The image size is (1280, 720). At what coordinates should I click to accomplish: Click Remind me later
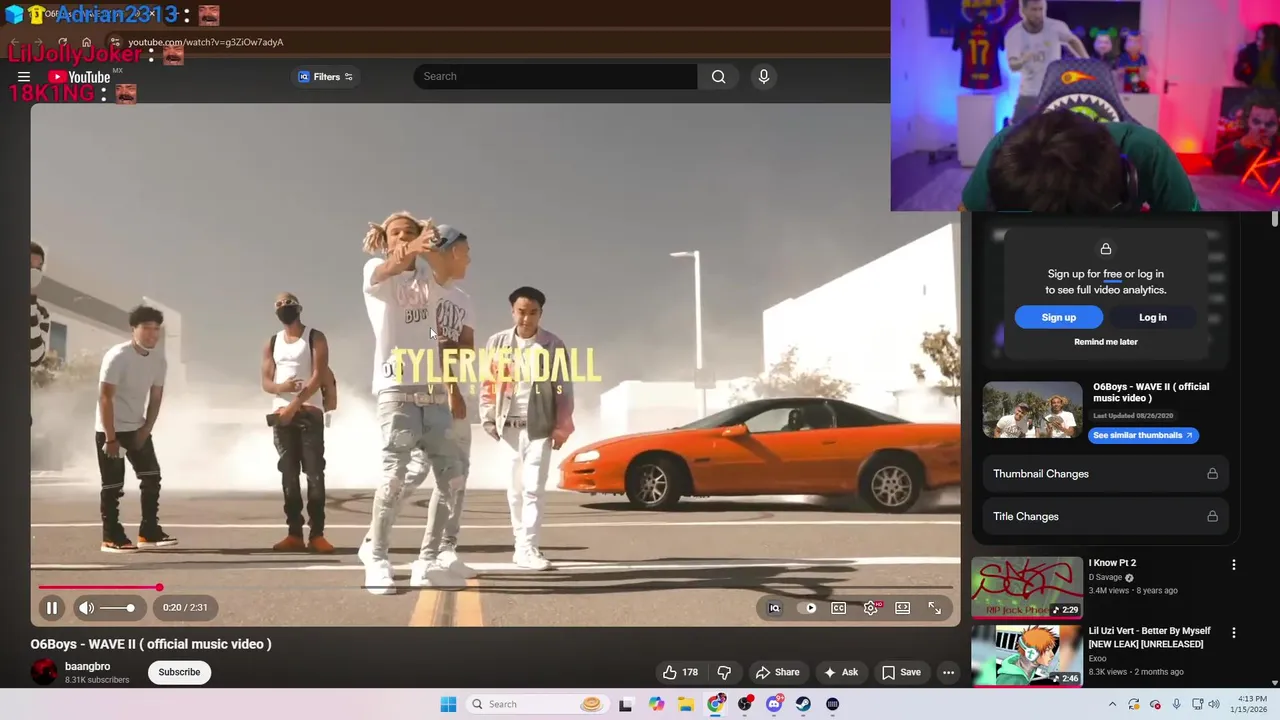(1106, 342)
